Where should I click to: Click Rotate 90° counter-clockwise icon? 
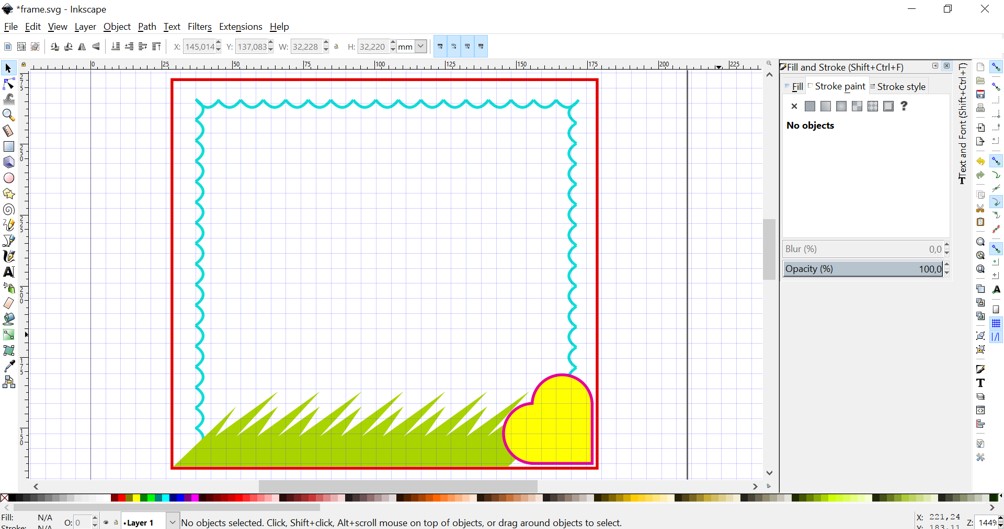(x=54, y=46)
